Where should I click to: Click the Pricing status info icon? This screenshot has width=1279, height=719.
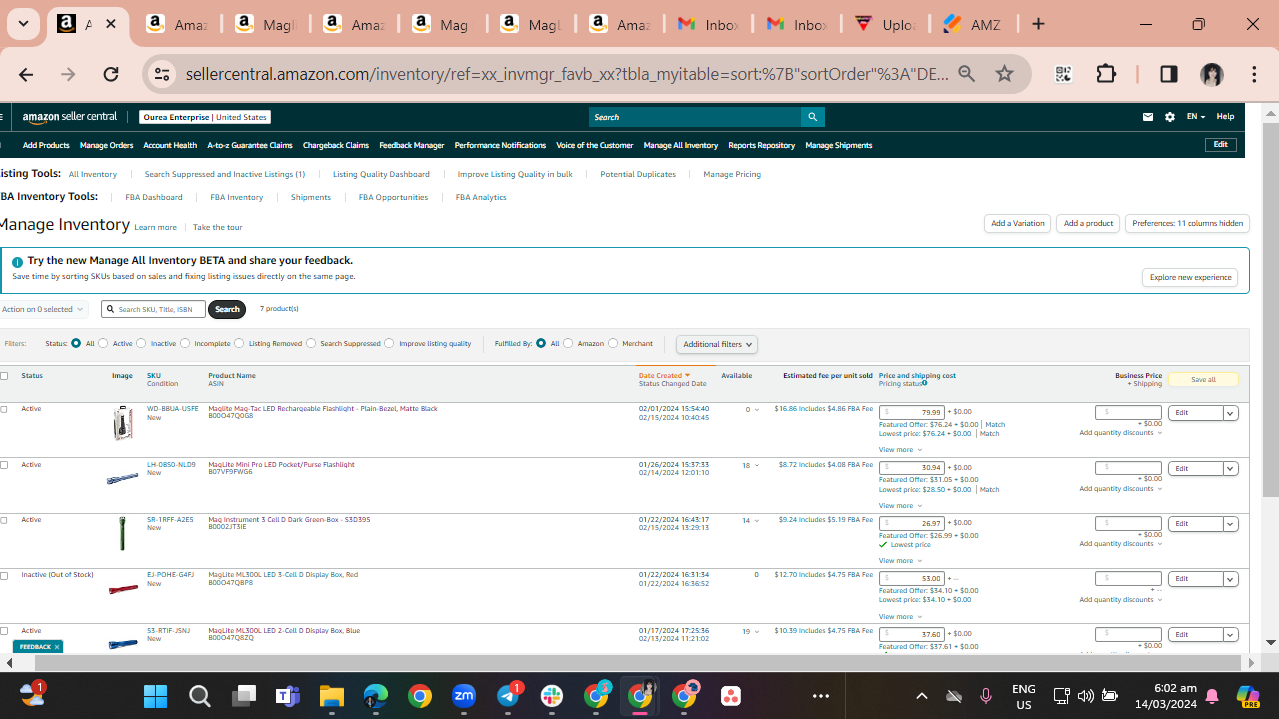click(x=924, y=383)
